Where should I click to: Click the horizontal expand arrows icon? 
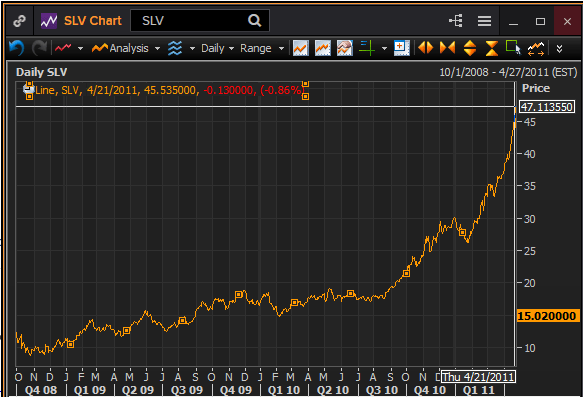pyautogui.click(x=425, y=48)
